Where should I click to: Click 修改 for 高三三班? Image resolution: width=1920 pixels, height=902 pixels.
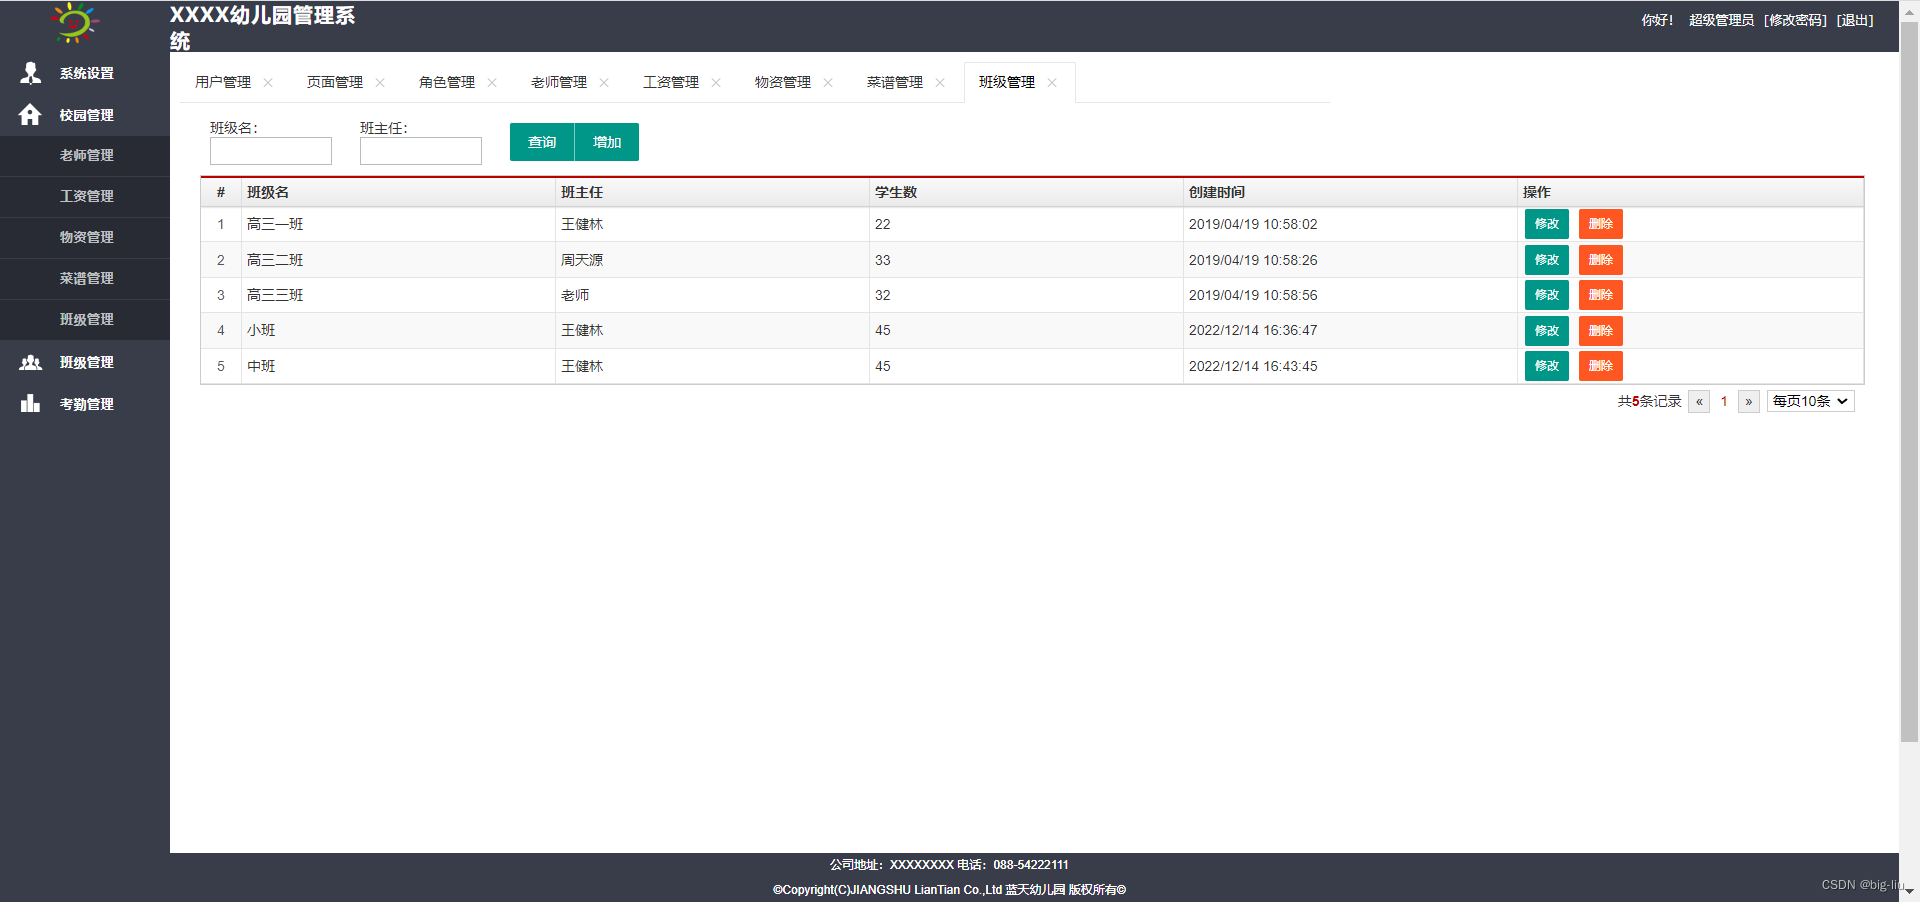pos(1547,295)
